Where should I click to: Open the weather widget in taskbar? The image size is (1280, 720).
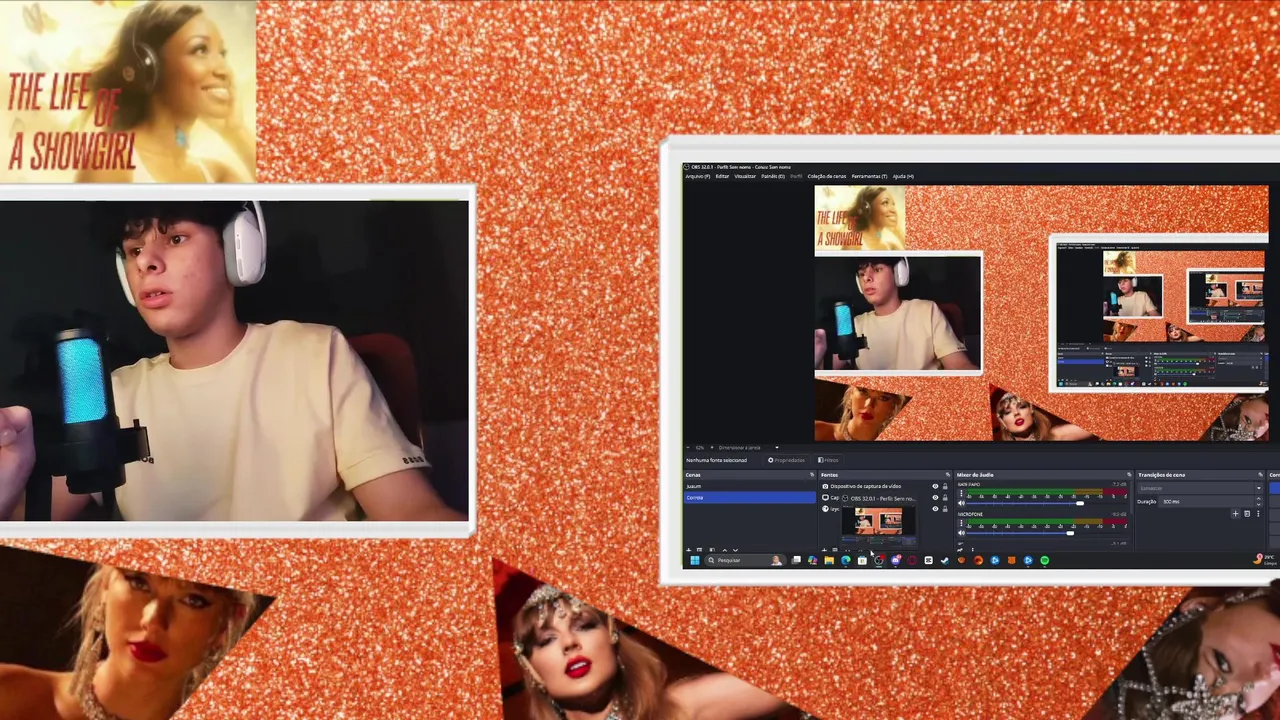coord(1264,560)
